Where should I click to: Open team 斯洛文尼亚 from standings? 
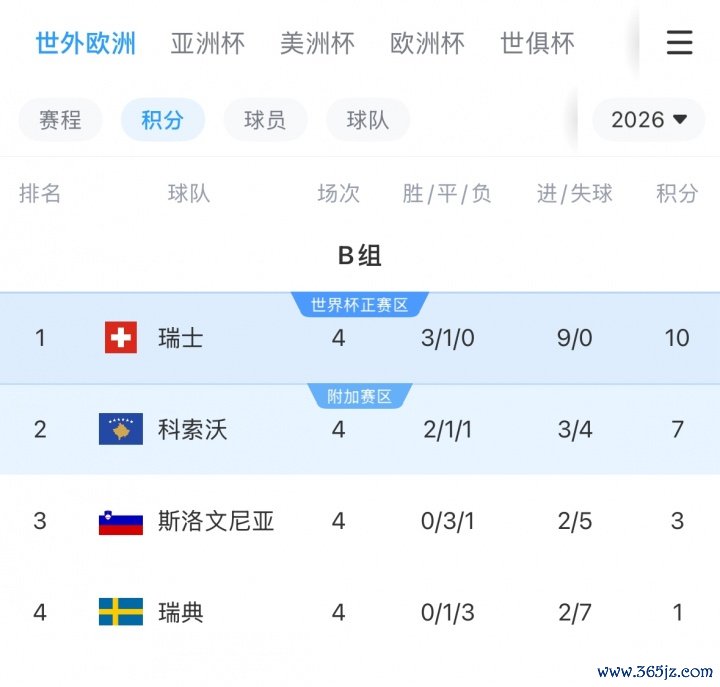(x=216, y=521)
